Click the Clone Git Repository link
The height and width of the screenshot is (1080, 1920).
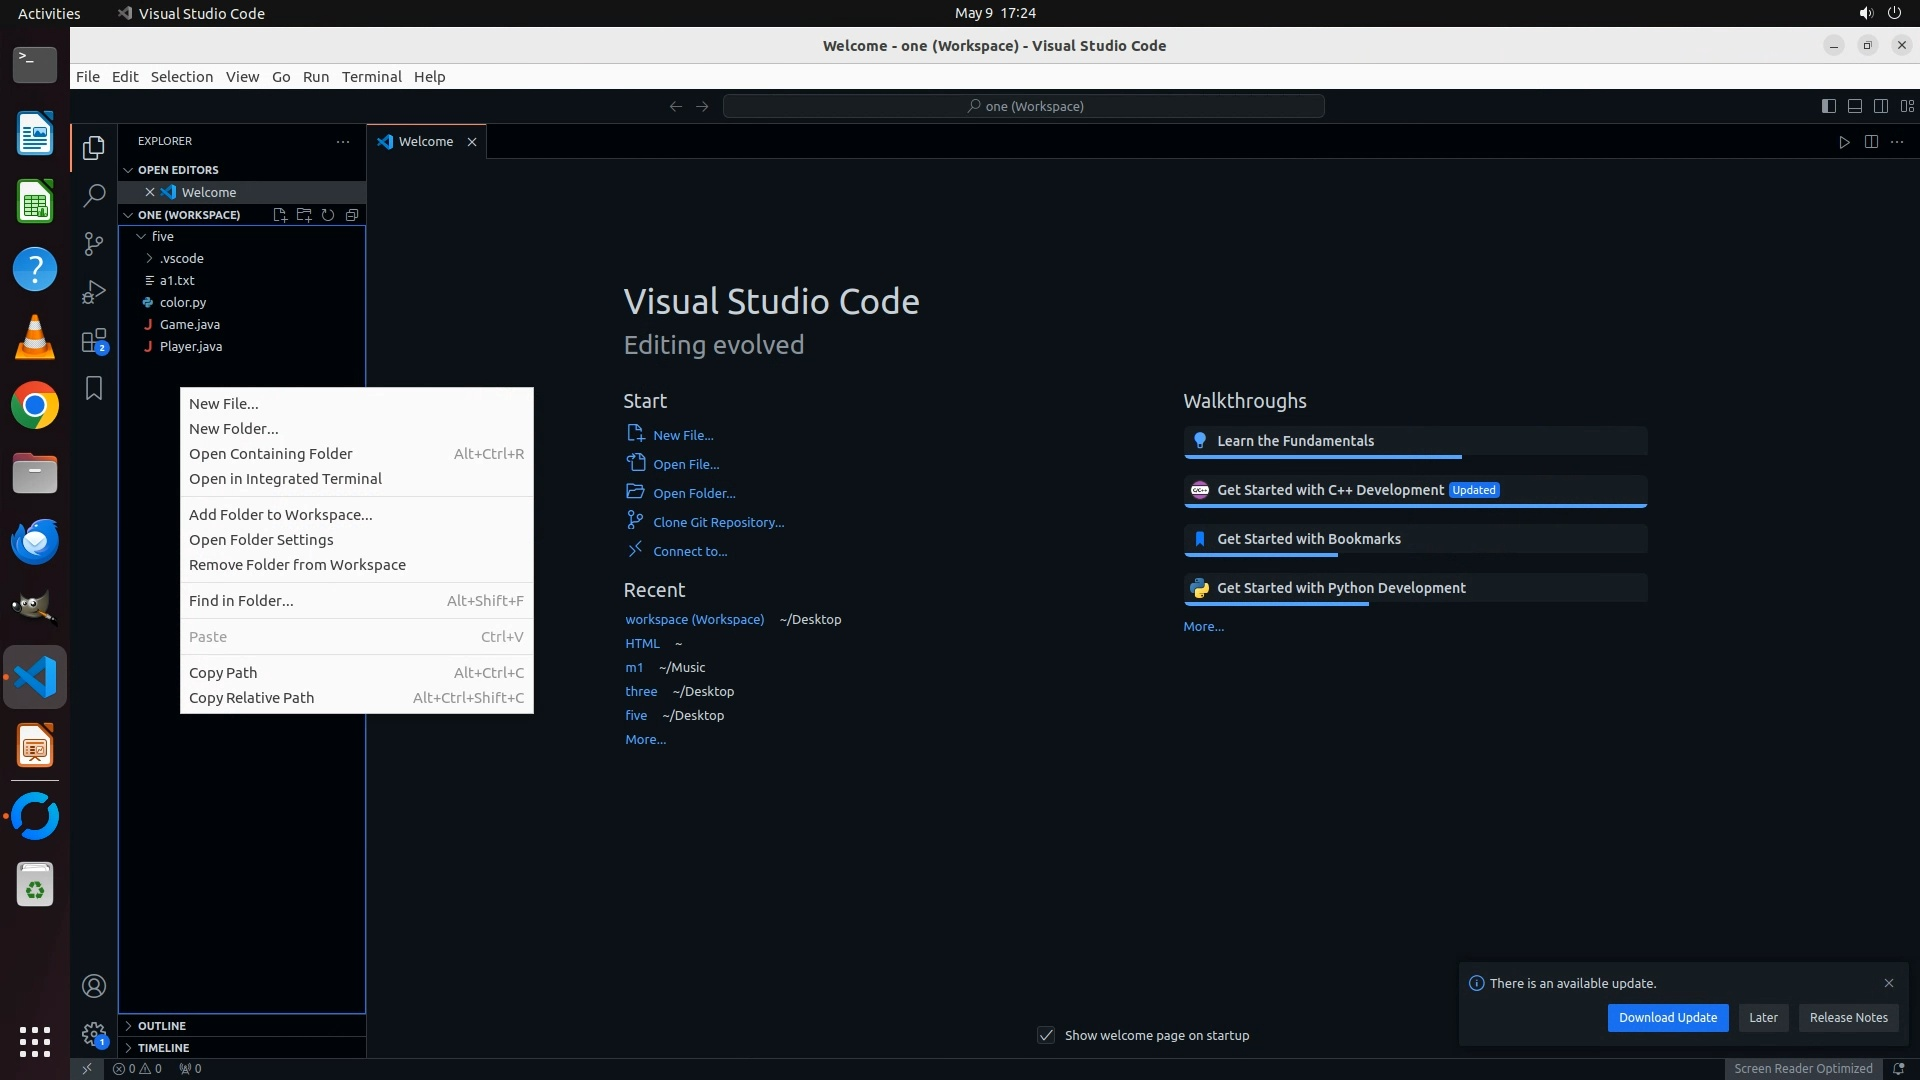click(718, 522)
